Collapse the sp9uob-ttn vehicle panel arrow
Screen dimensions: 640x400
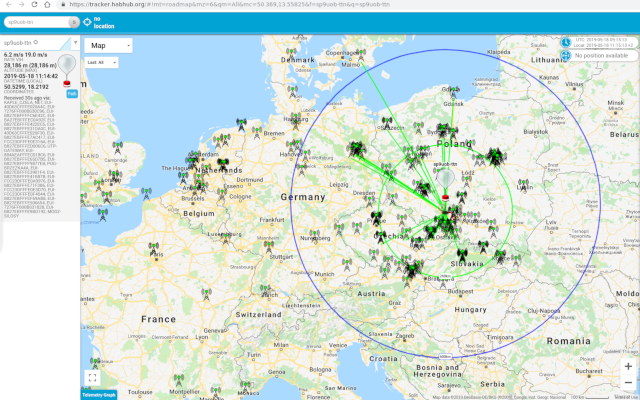click(x=76, y=44)
